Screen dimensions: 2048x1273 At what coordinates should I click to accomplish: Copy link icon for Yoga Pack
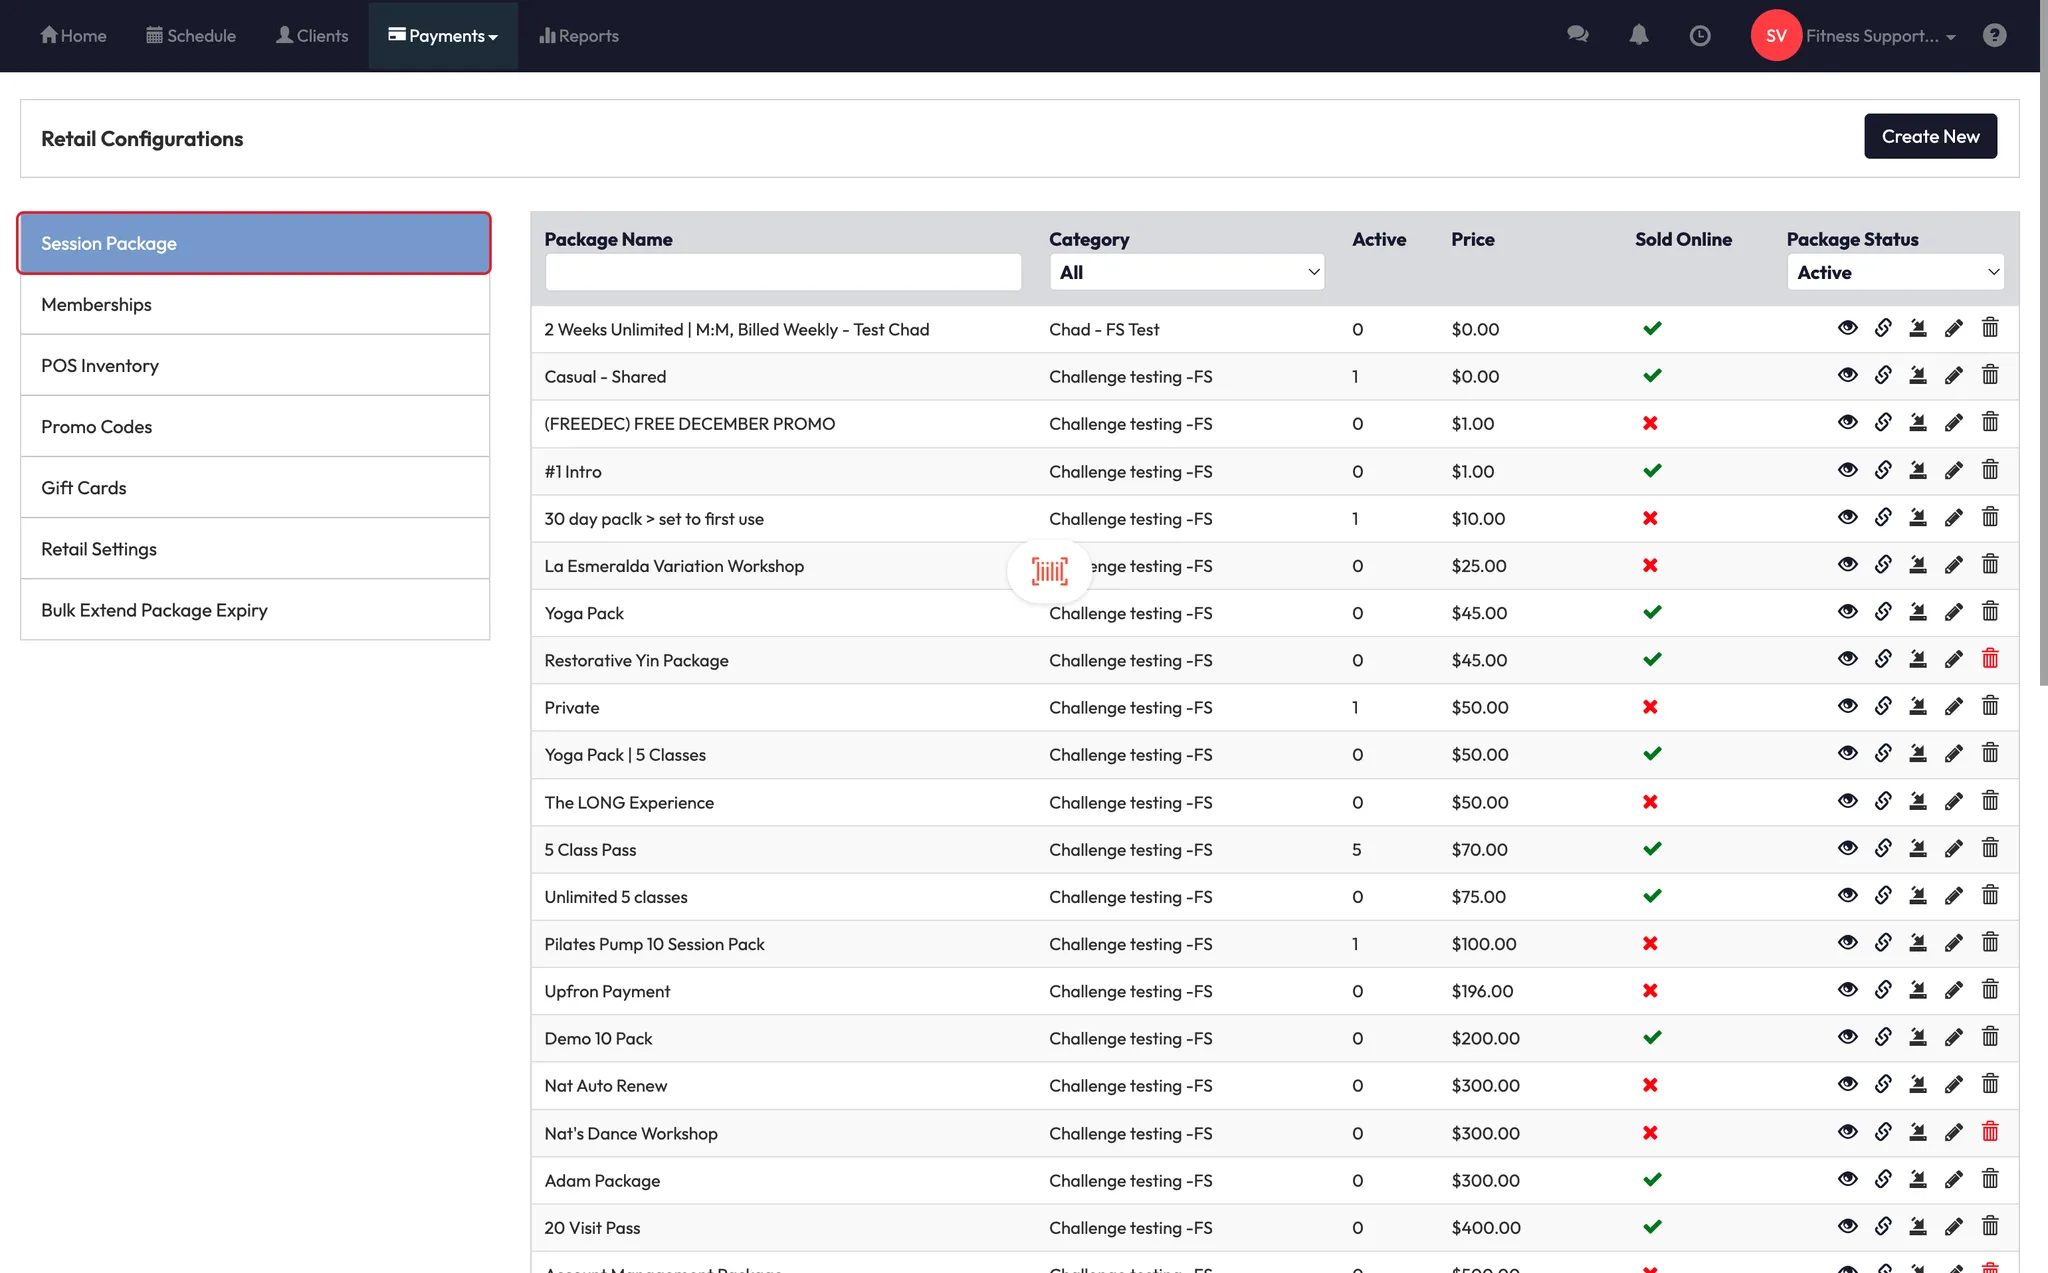1883,612
